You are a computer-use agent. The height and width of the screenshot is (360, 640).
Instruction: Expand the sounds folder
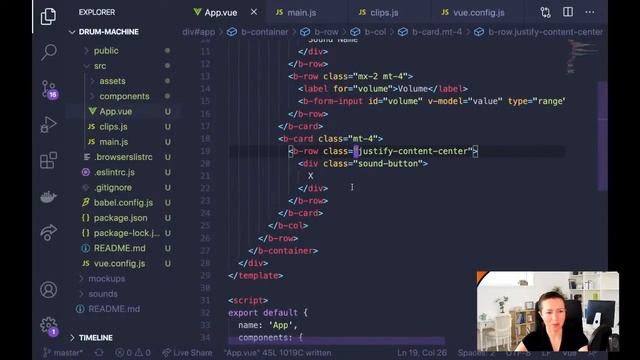102,293
